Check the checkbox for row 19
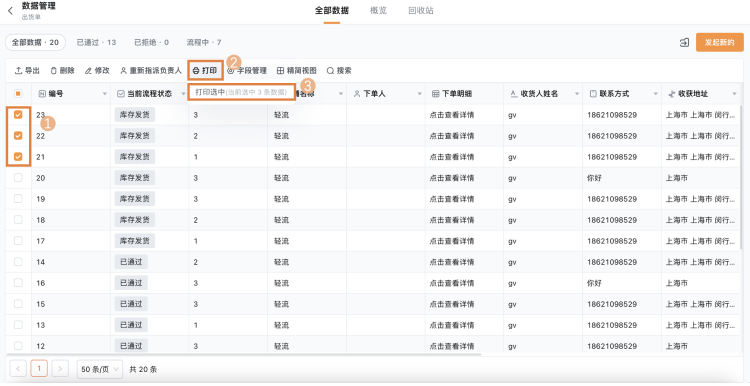 click(18, 199)
